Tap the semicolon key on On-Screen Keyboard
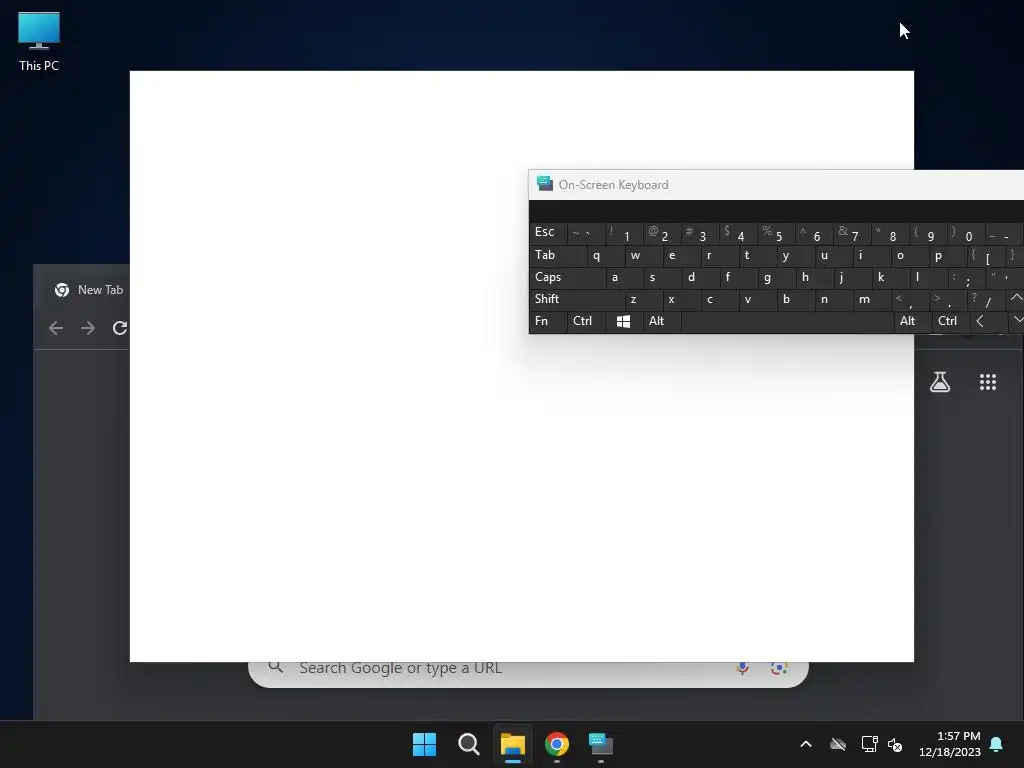Screen dimensions: 1024x768 point(966,278)
